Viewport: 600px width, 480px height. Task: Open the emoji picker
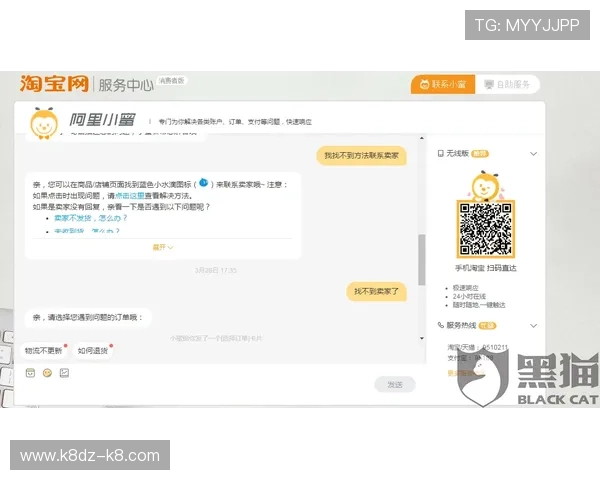47,373
